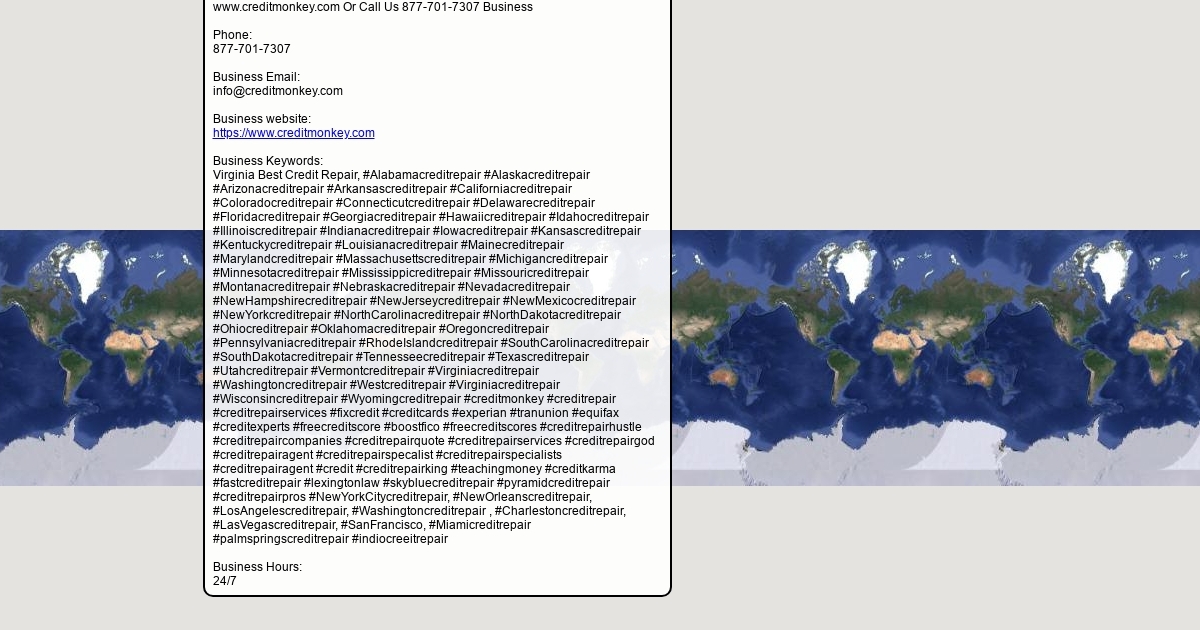1200x630 pixels.
Task: Click the #indiocreeitrepair keyword
Action: 400,539
